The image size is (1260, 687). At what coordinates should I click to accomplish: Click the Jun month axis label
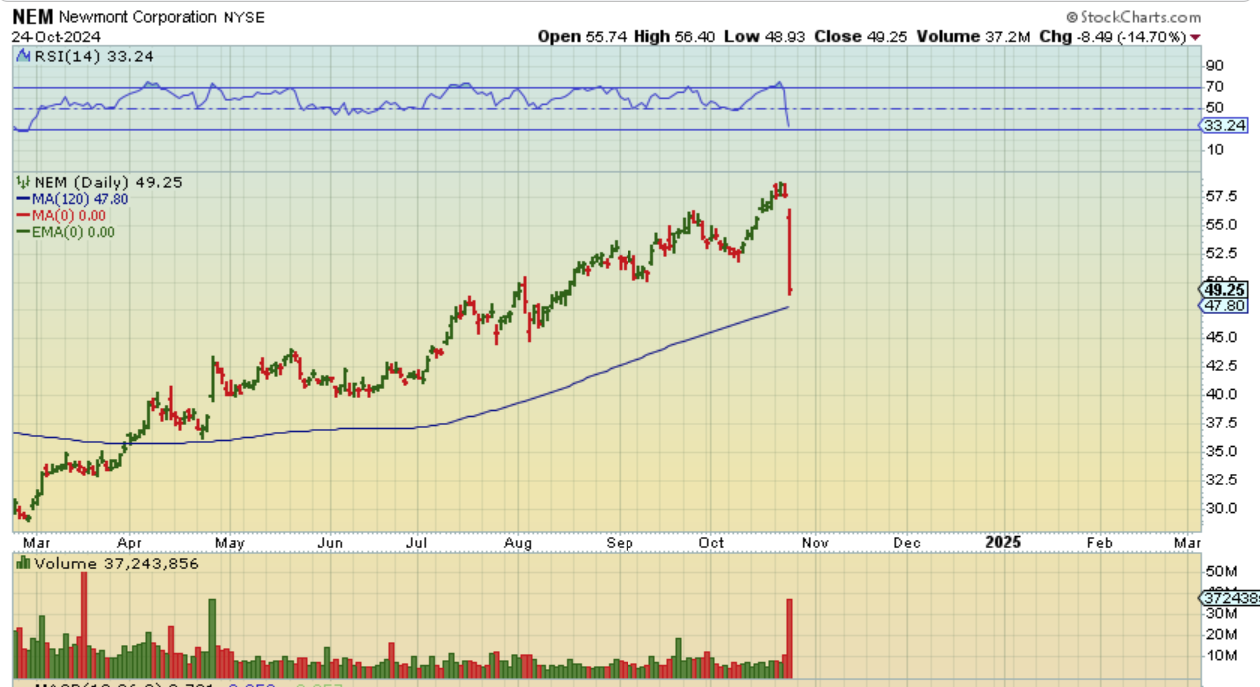(x=330, y=542)
